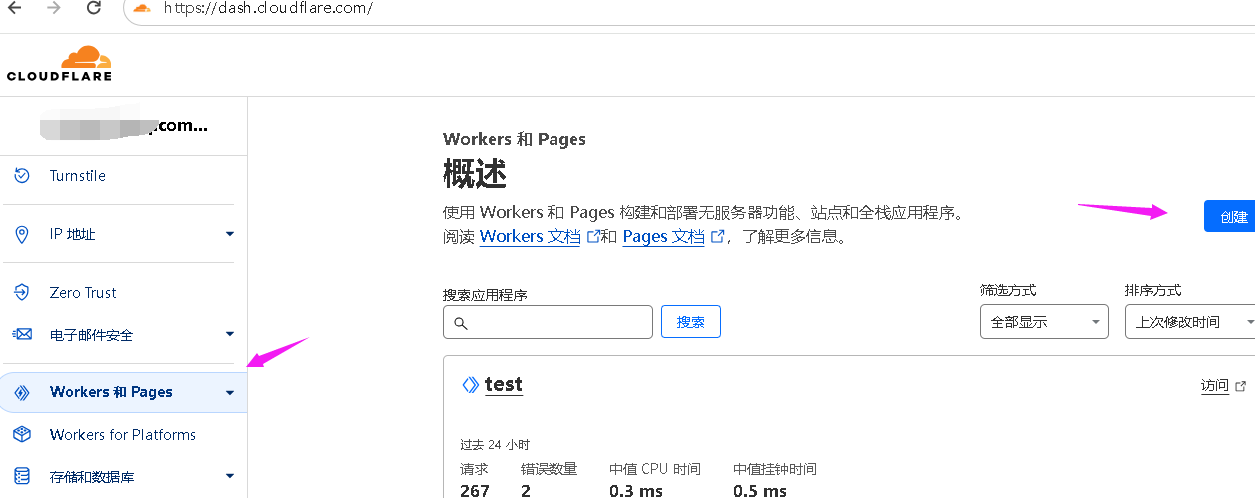This screenshot has height=498, width=1255.
Task: Click the browser forward arrow
Action: (54, 8)
